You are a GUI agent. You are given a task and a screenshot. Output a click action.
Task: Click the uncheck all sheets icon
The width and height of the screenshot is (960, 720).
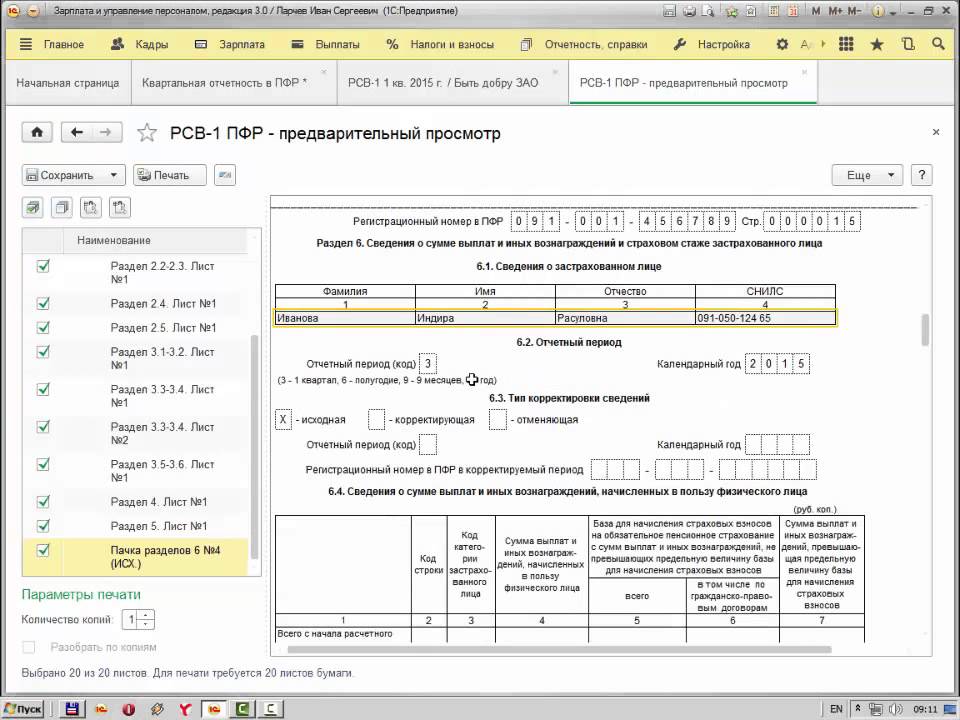[x=61, y=208]
